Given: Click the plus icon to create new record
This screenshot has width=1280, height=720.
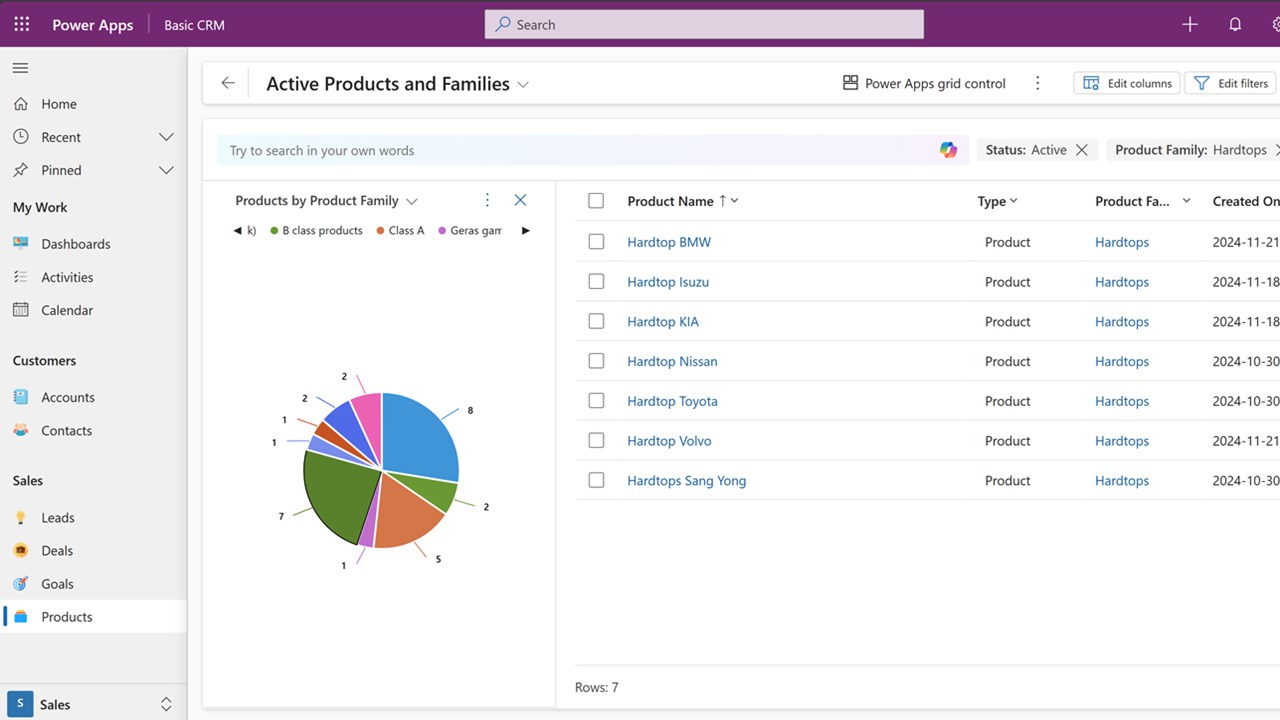Looking at the screenshot, I should click(x=1190, y=24).
